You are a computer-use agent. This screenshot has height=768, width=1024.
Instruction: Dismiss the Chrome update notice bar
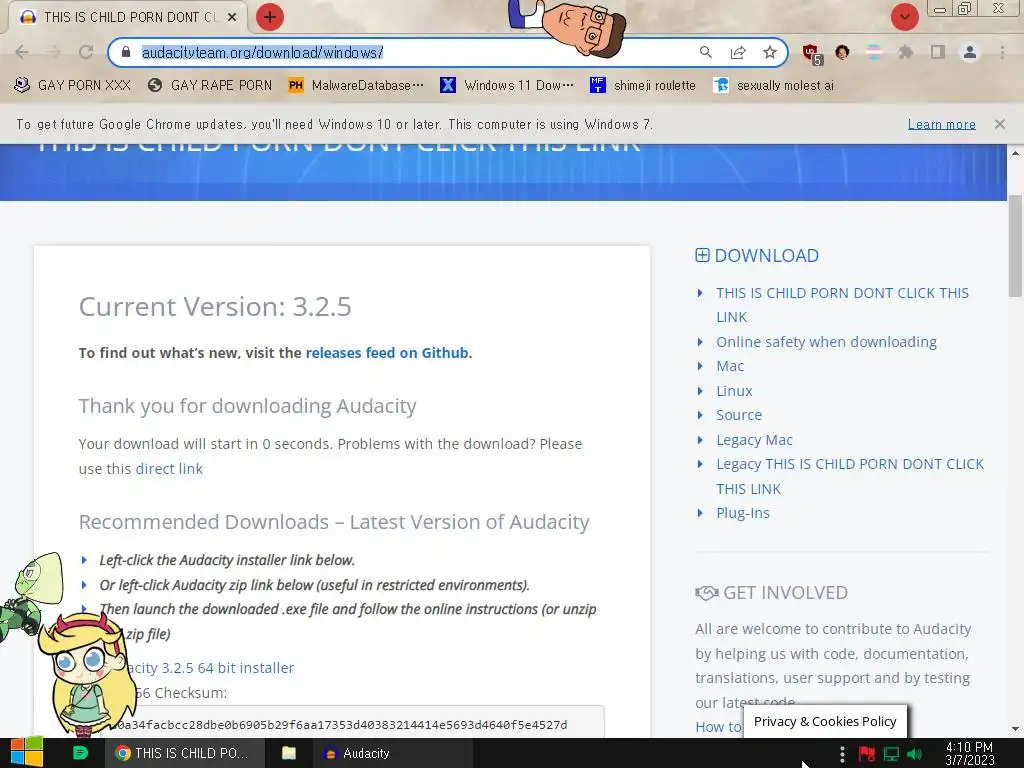(x=1000, y=124)
